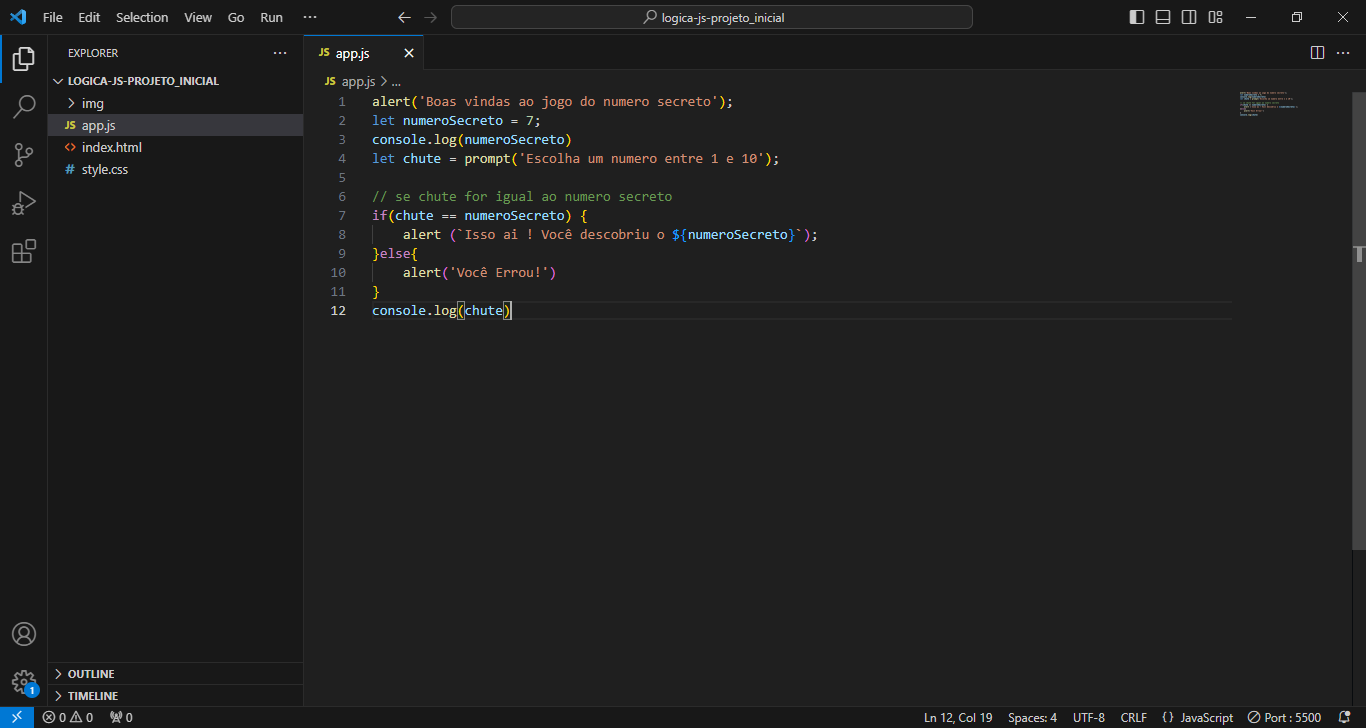Toggle the secondary side bar layout icon
This screenshot has height=728, width=1366.
tap(1189, 17)
